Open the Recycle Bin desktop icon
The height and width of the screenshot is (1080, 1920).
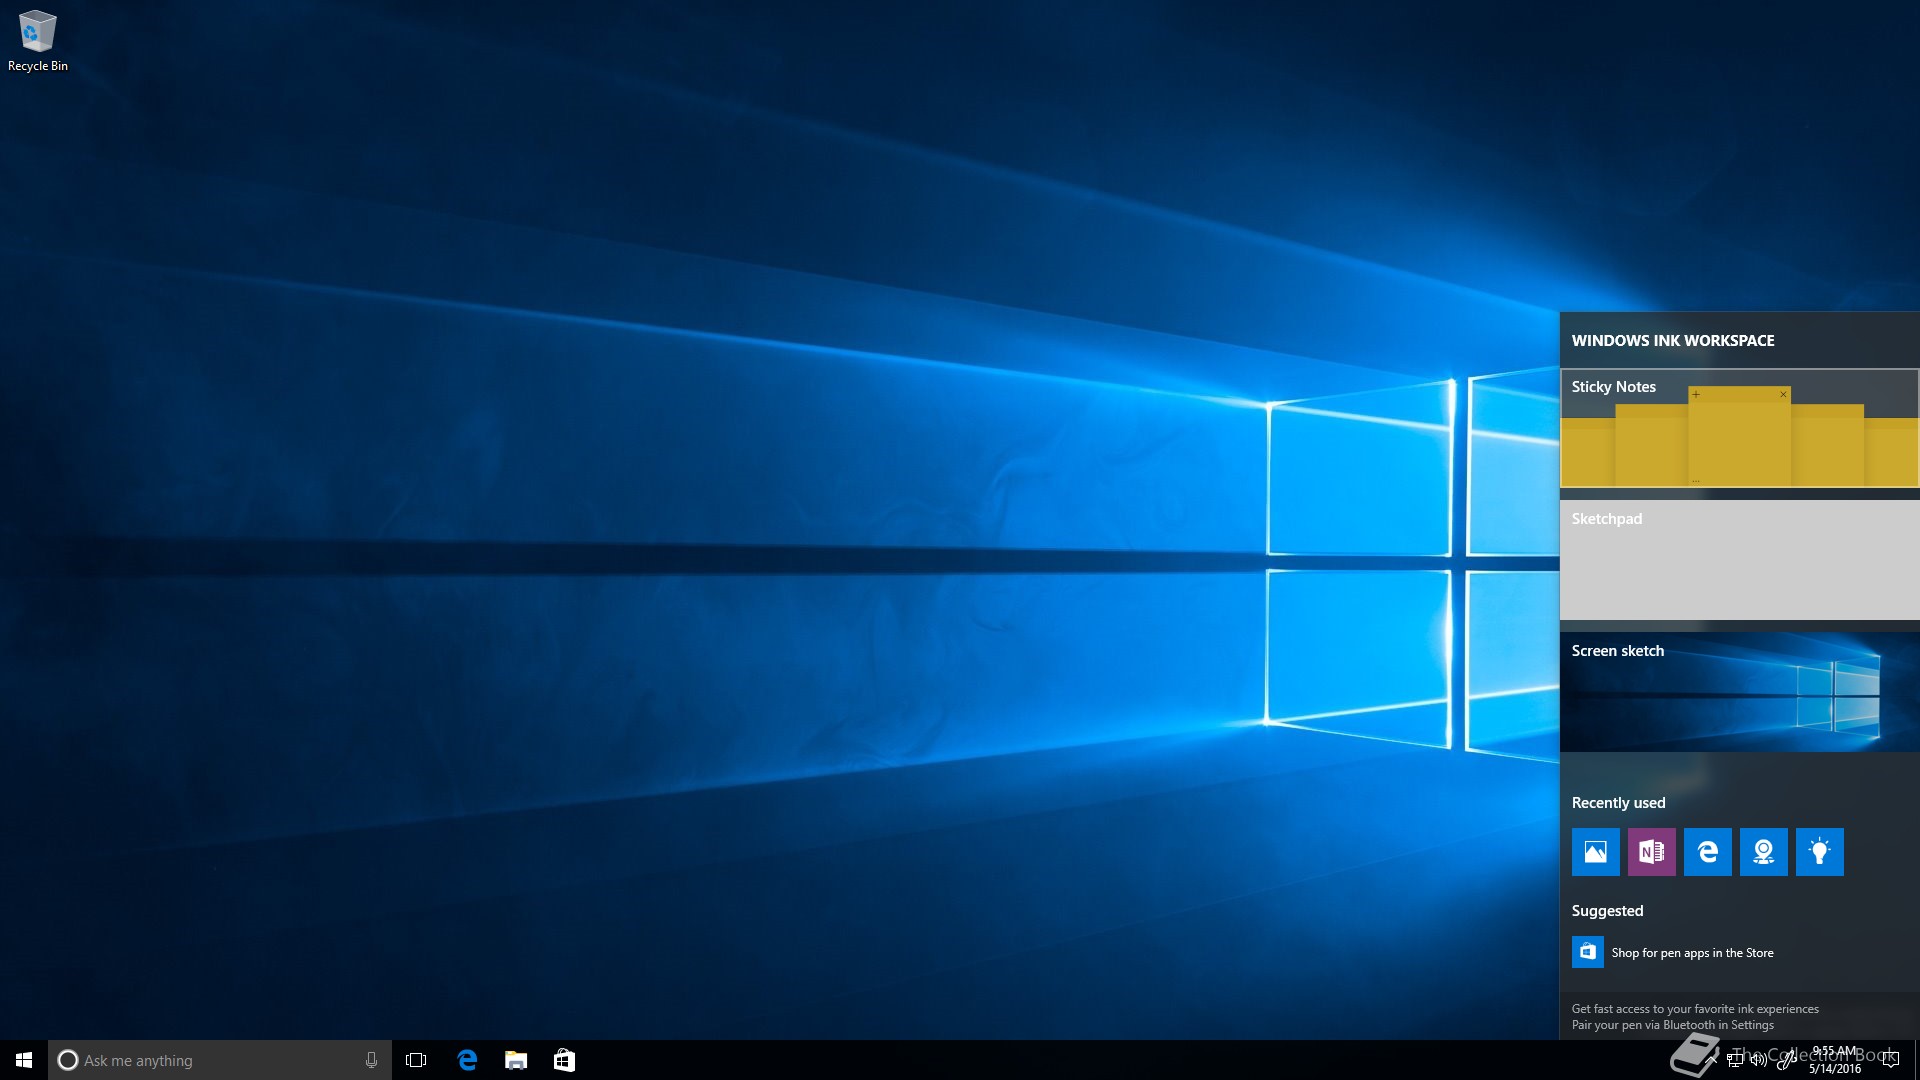[38, 41]
